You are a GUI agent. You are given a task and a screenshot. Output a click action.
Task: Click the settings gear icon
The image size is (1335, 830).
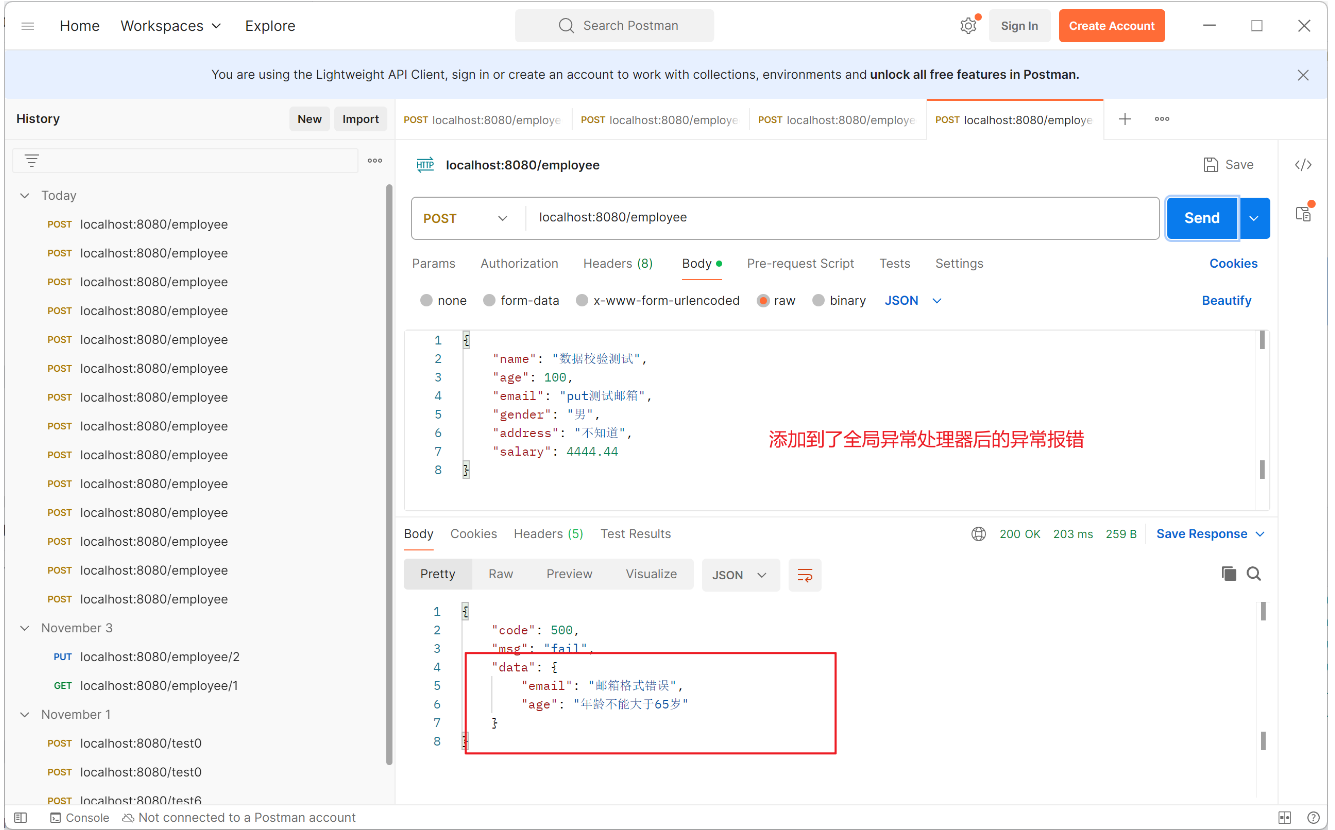[x=968, y=26]
